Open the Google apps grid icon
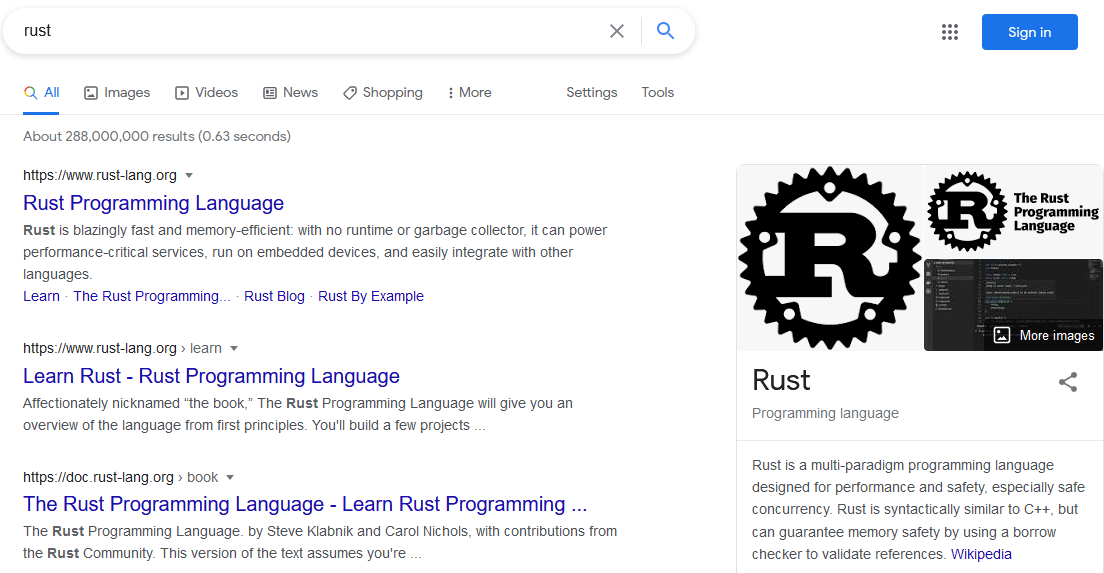Image resolution: width=1104 pixels, height=573 pixels. (950, 32)
